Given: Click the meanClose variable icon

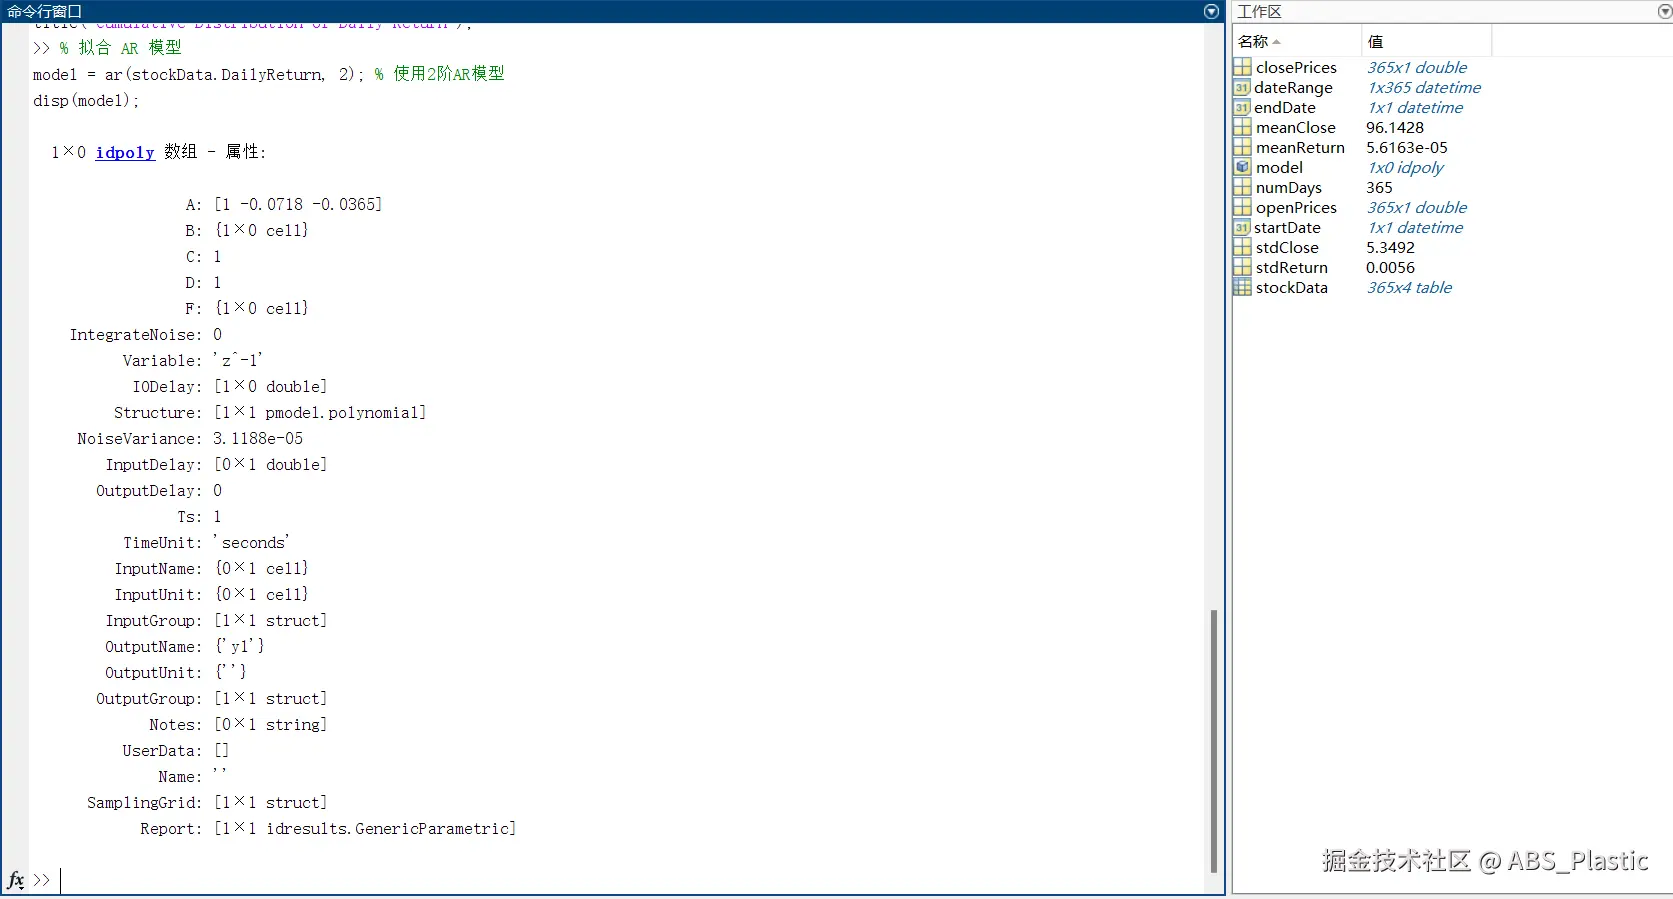Looking at the screenshot, I should click(1242, 127).
